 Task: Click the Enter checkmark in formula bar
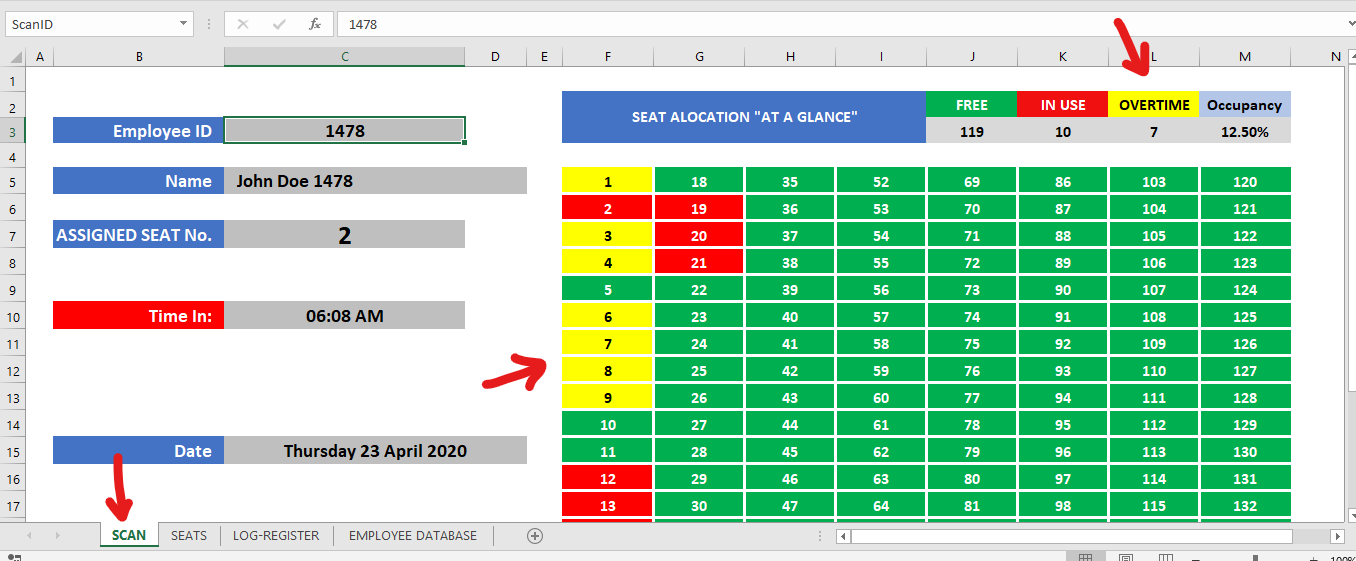point(279,24)
